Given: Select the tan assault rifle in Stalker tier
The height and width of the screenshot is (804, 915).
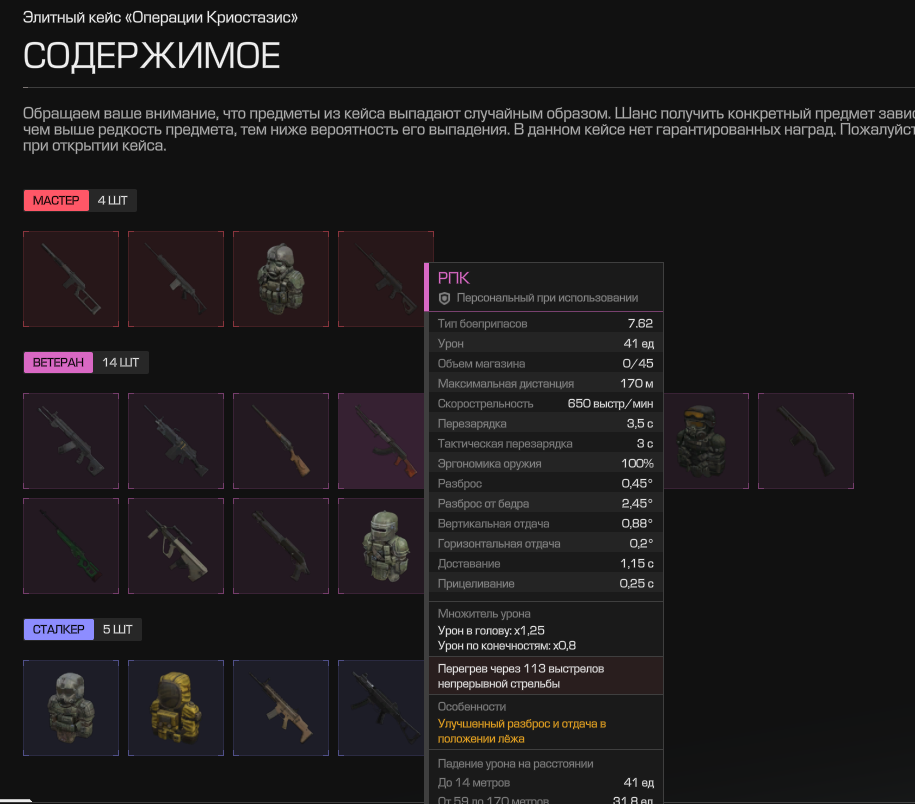Looking at the screenshot, I should pyautogui.click(x=281, y=708).
